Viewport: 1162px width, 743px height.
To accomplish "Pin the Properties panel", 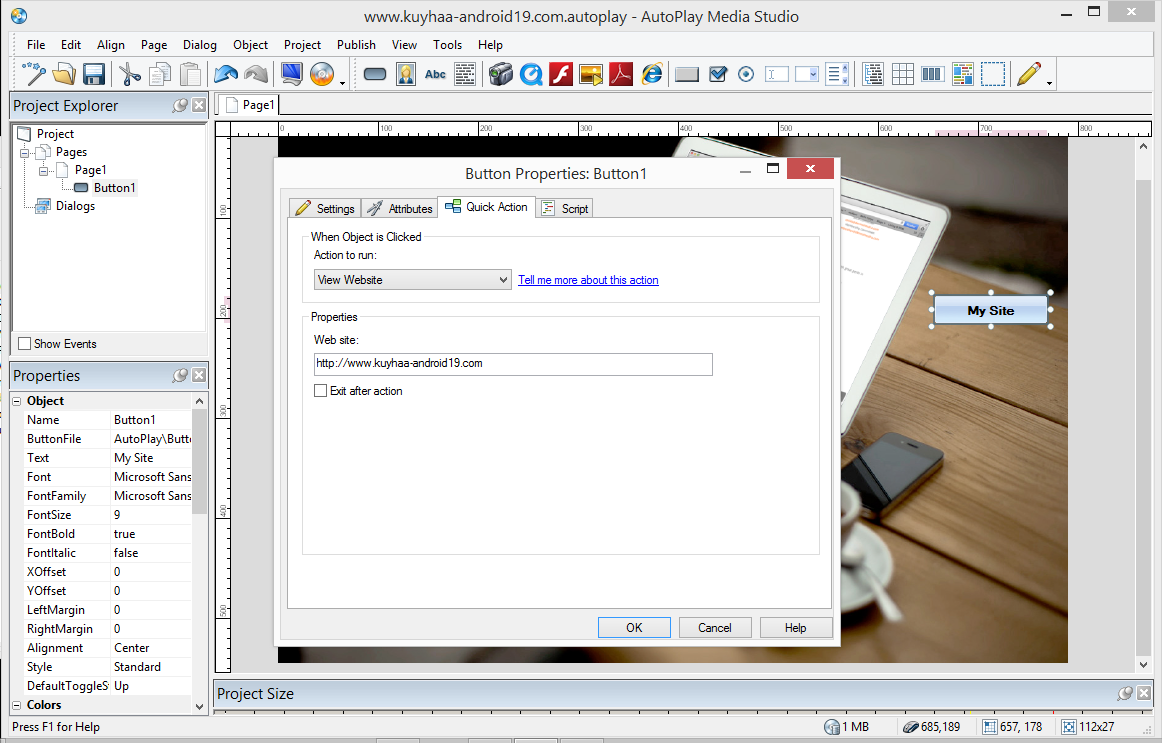I will [x=180, y=376].
